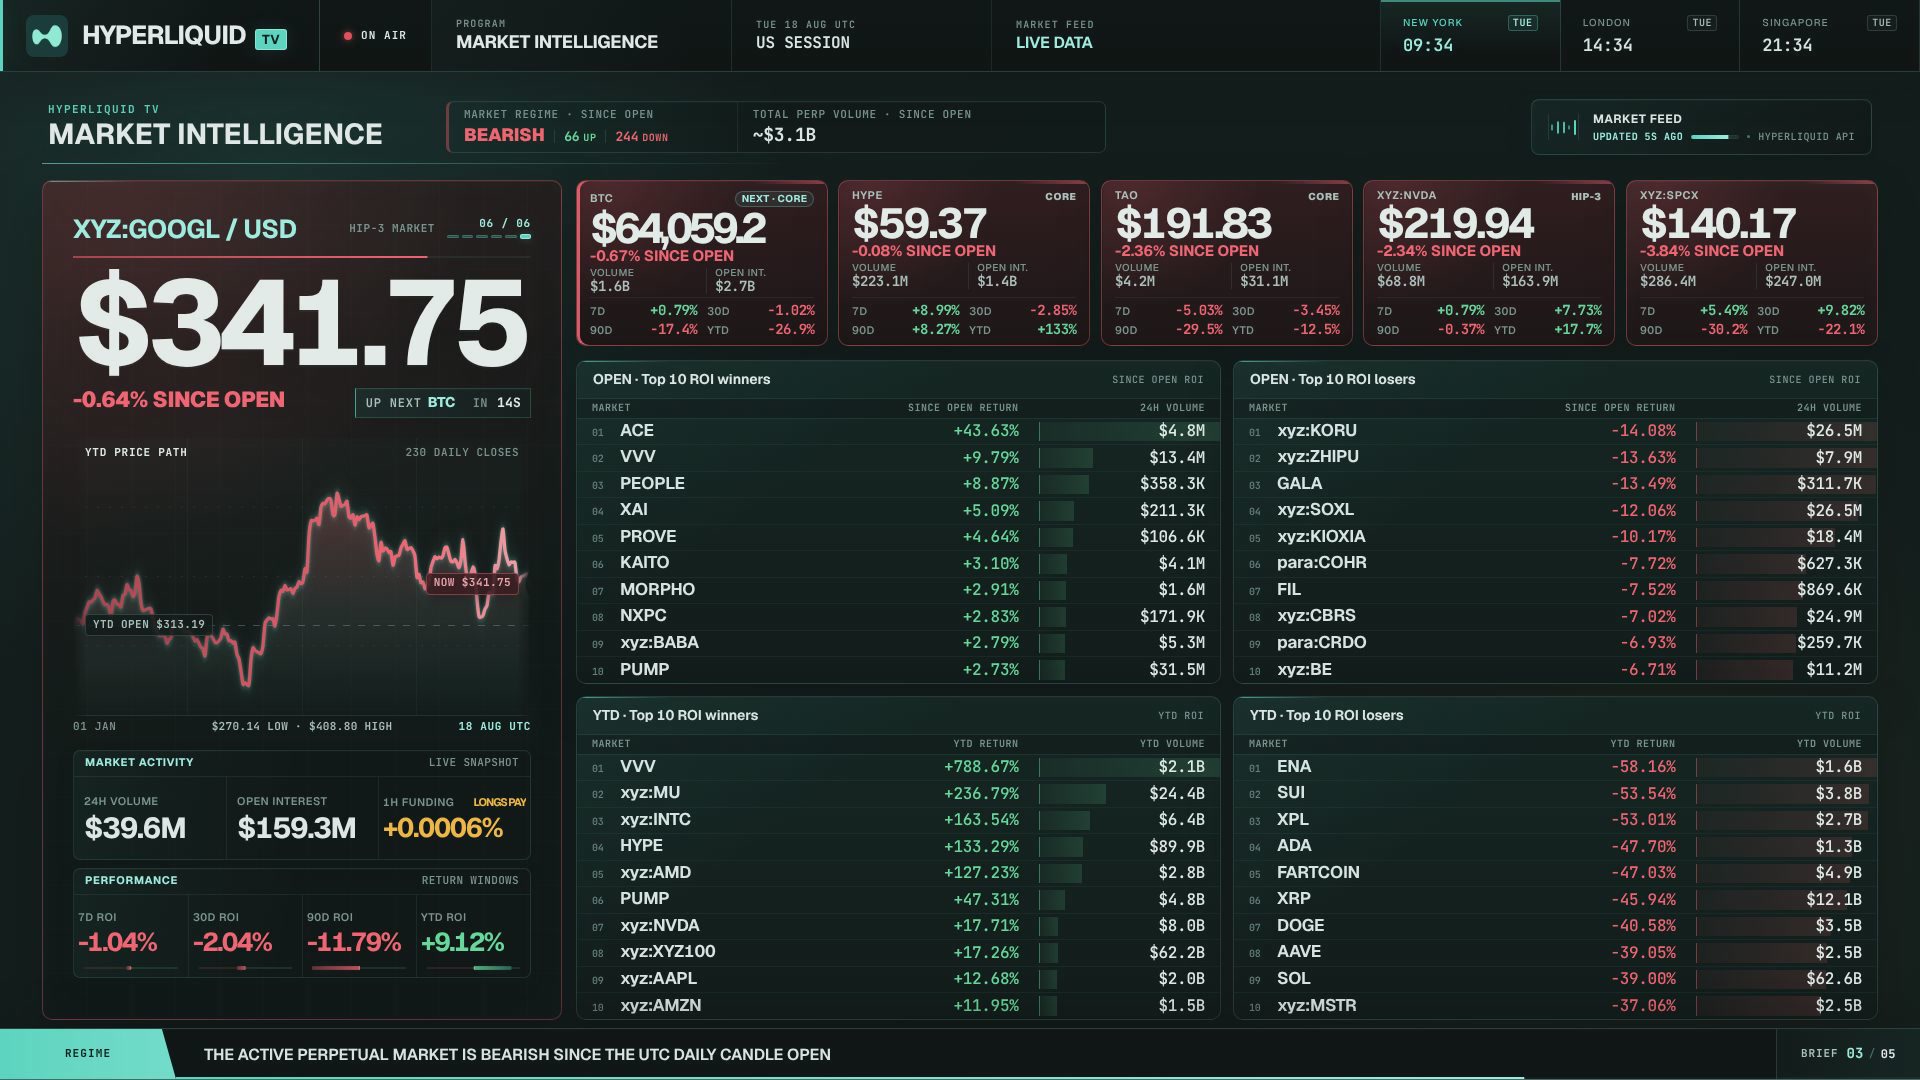The image size is (1920, 1080).
Task: Click the REGIME ticker tag
Action: [x=88, y=1054]
